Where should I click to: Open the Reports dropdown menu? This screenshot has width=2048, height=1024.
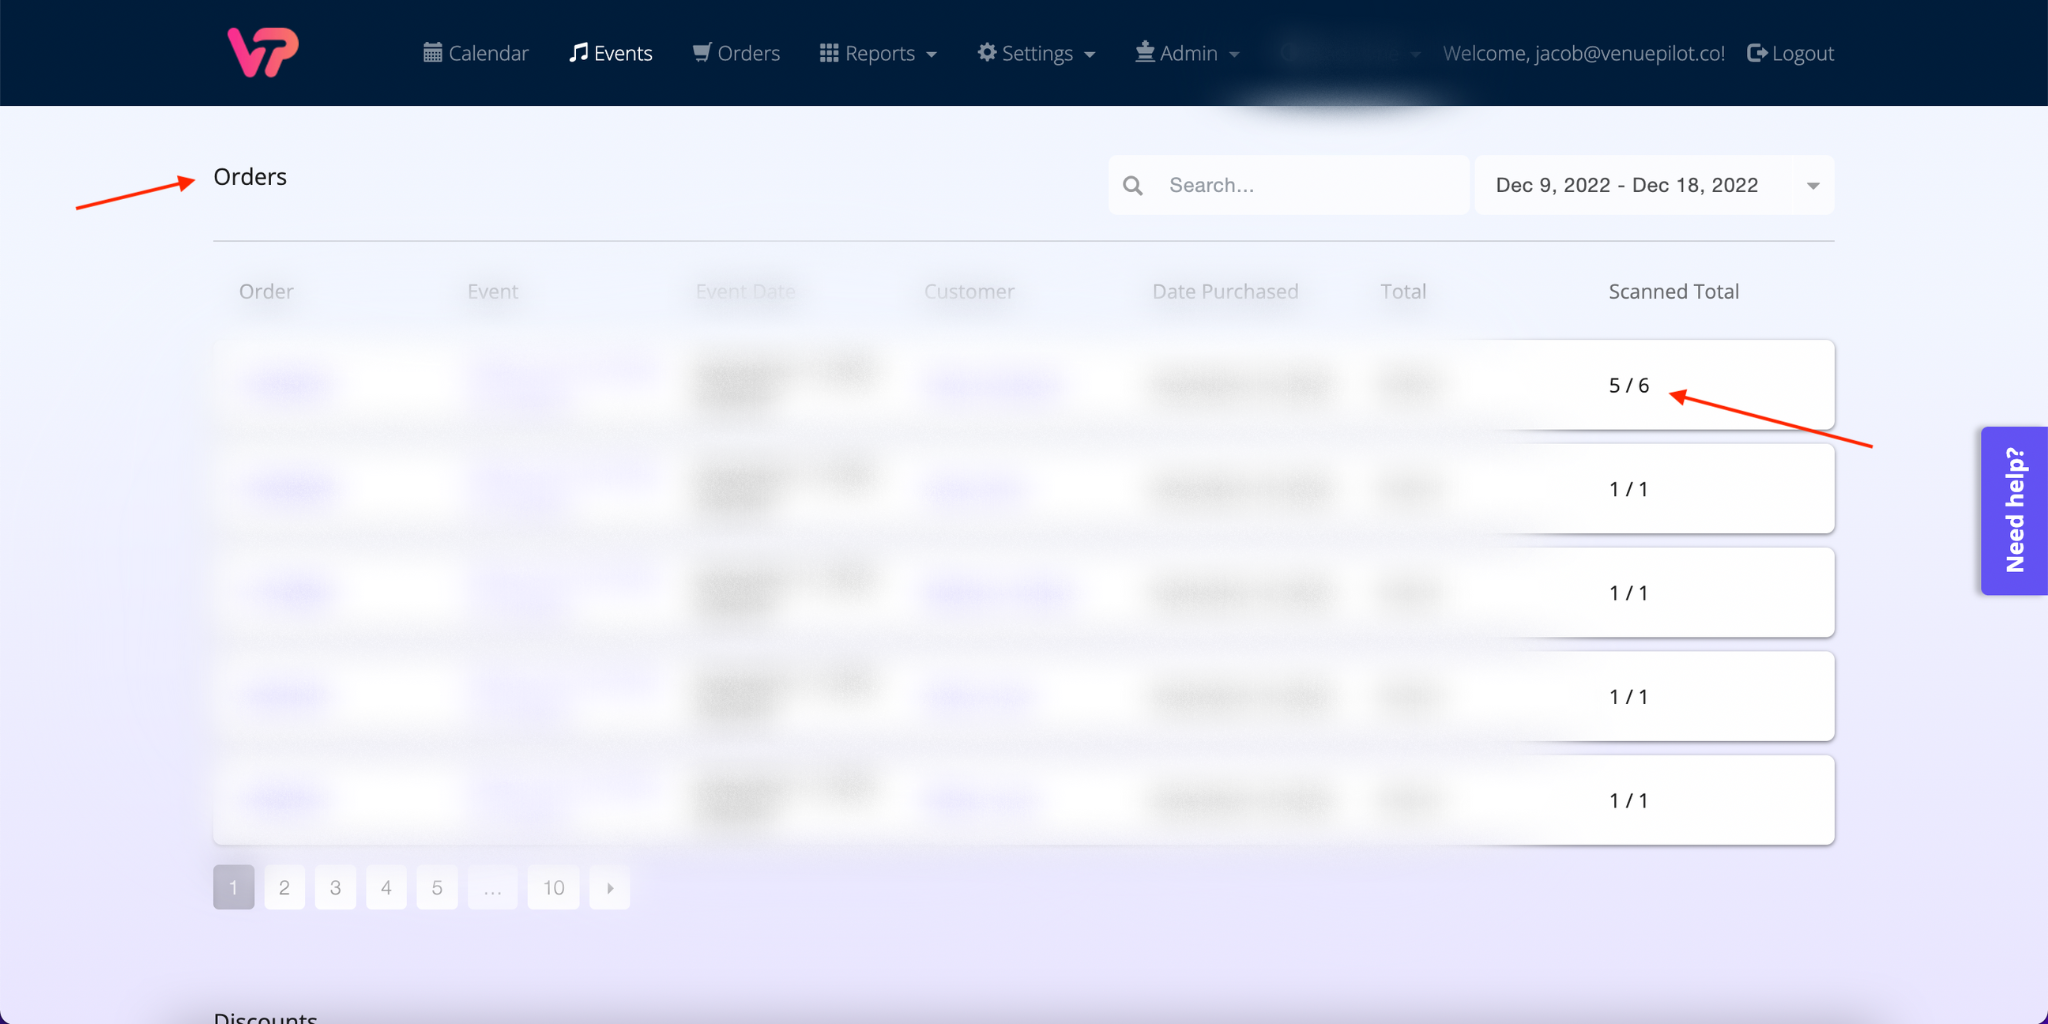pos(880,52)
